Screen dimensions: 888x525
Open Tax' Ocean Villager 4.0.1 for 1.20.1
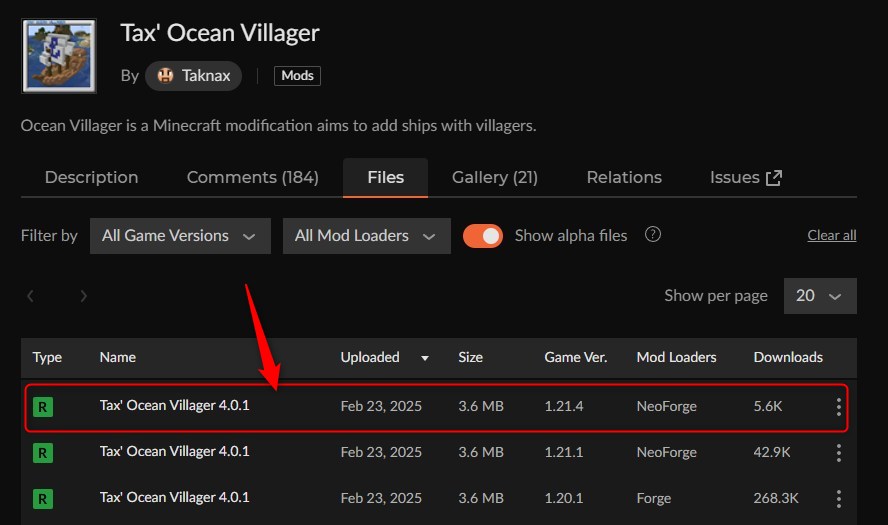pyautogui.click(x=174, y=497)
